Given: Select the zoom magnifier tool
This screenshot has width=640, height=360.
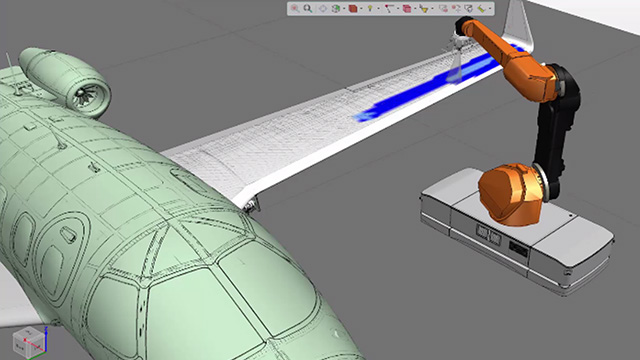Looking at the screenshot, I should click(308, 8).
